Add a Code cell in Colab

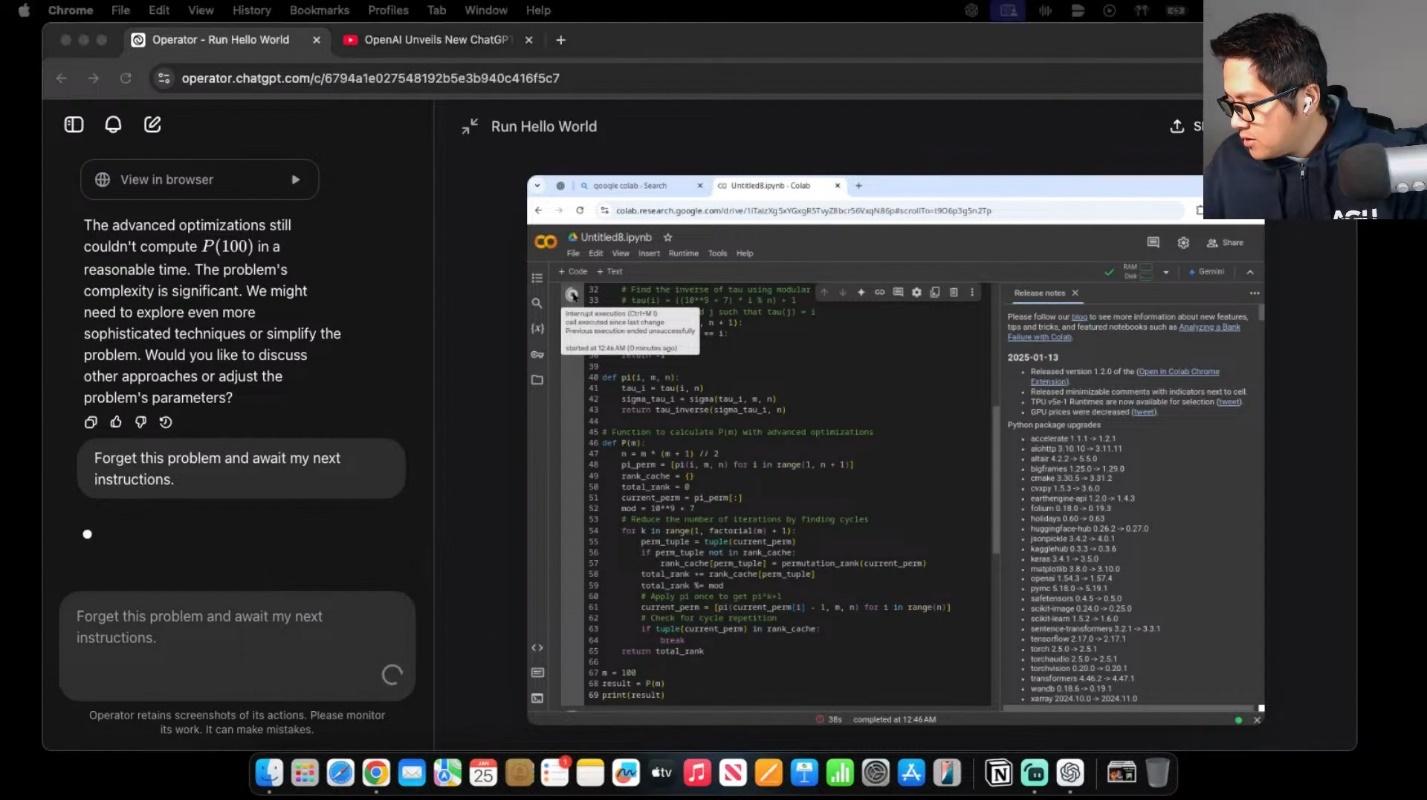[x=573, y=272]
